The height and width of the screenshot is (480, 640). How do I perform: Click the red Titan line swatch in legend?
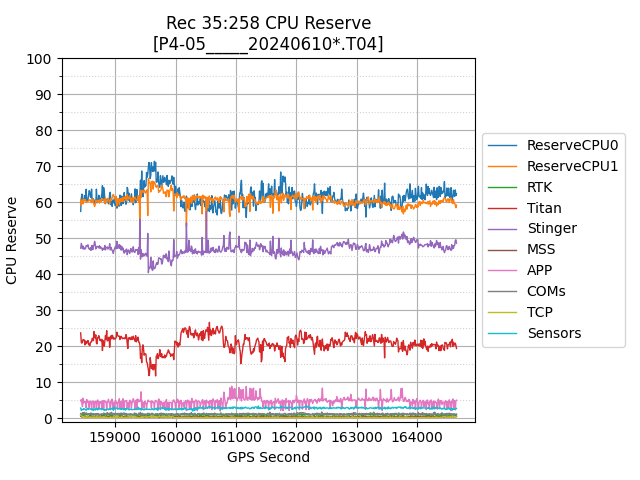coord(503,208)
